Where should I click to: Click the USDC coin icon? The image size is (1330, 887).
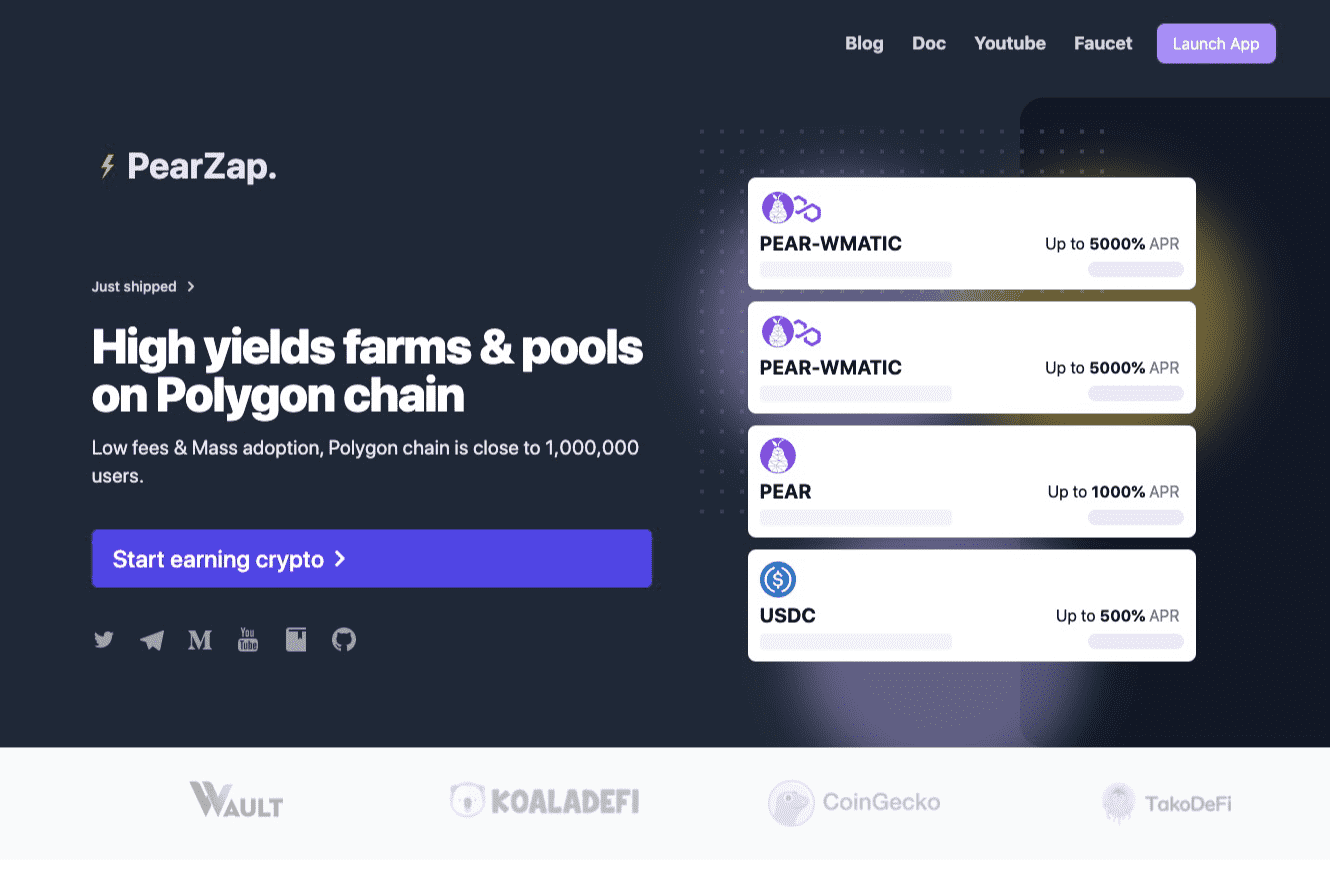pos(778,579)
